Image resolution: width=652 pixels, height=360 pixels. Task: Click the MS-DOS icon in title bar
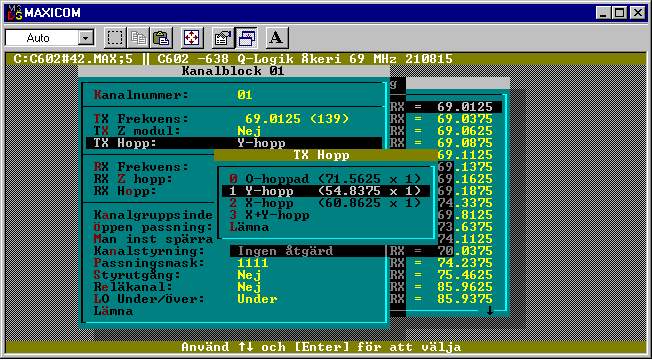(x=15, y=13)
